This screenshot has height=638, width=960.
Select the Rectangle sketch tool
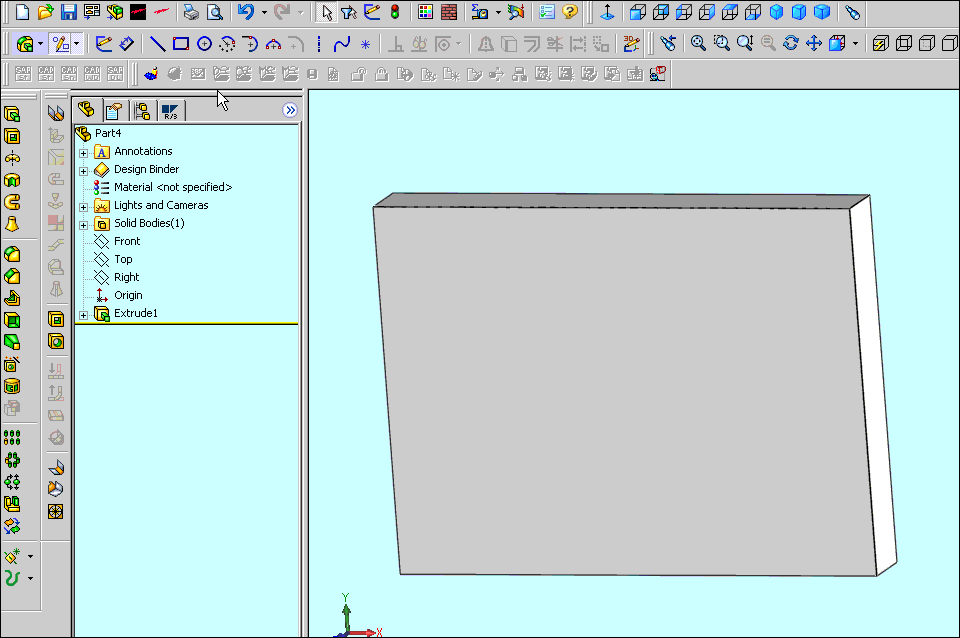181,43
